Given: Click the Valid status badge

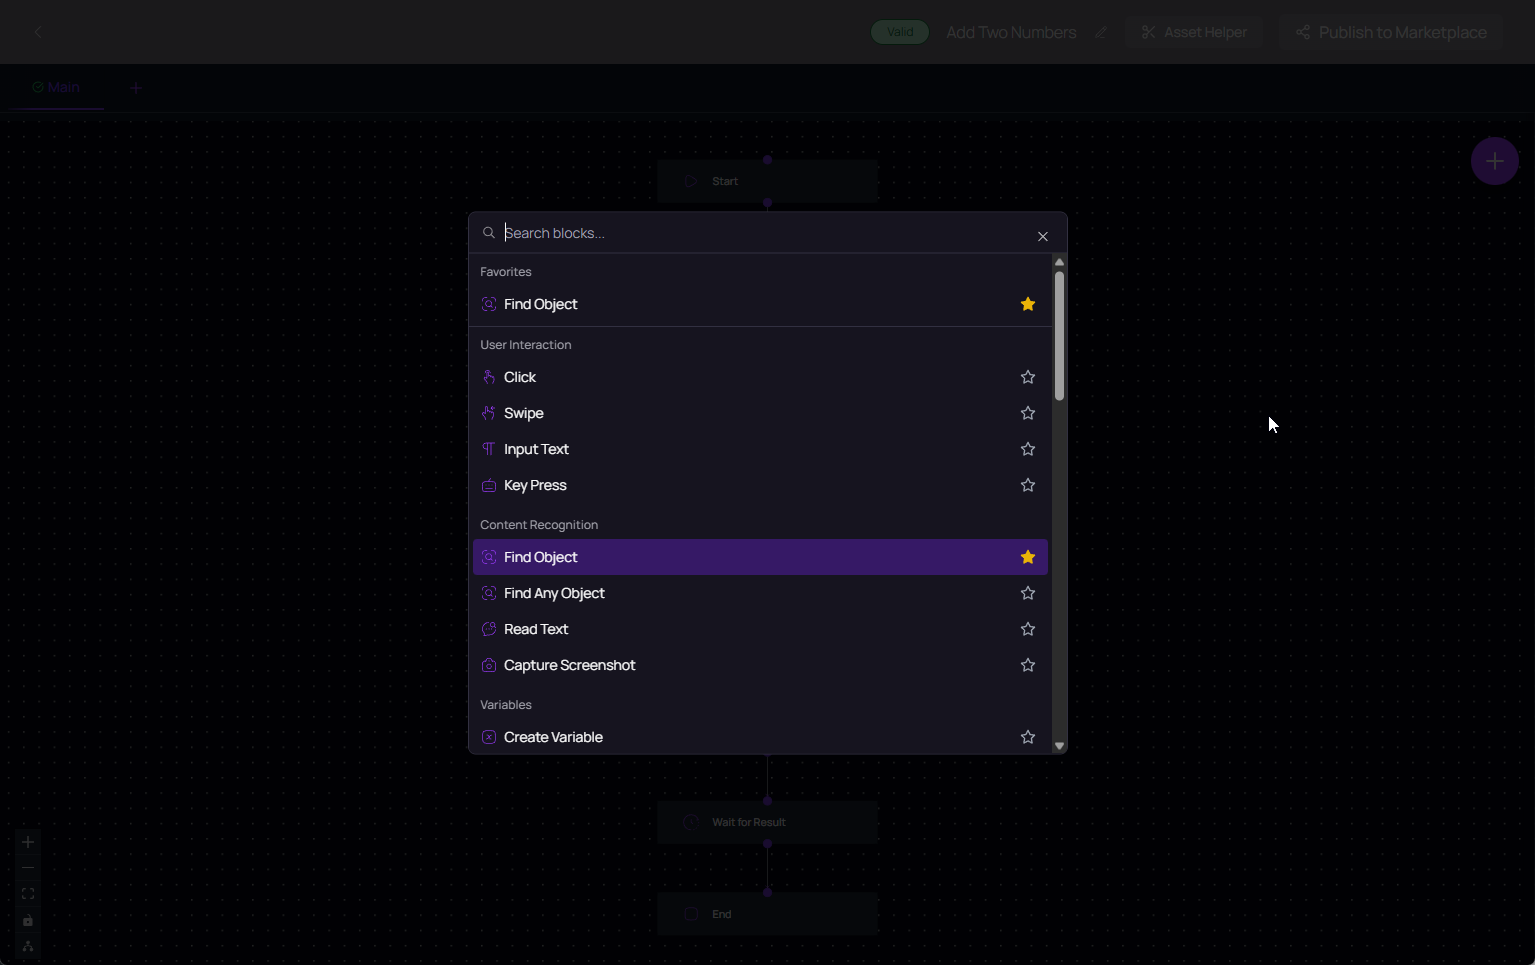Looking at the screenshot, I should click(898, 31).
